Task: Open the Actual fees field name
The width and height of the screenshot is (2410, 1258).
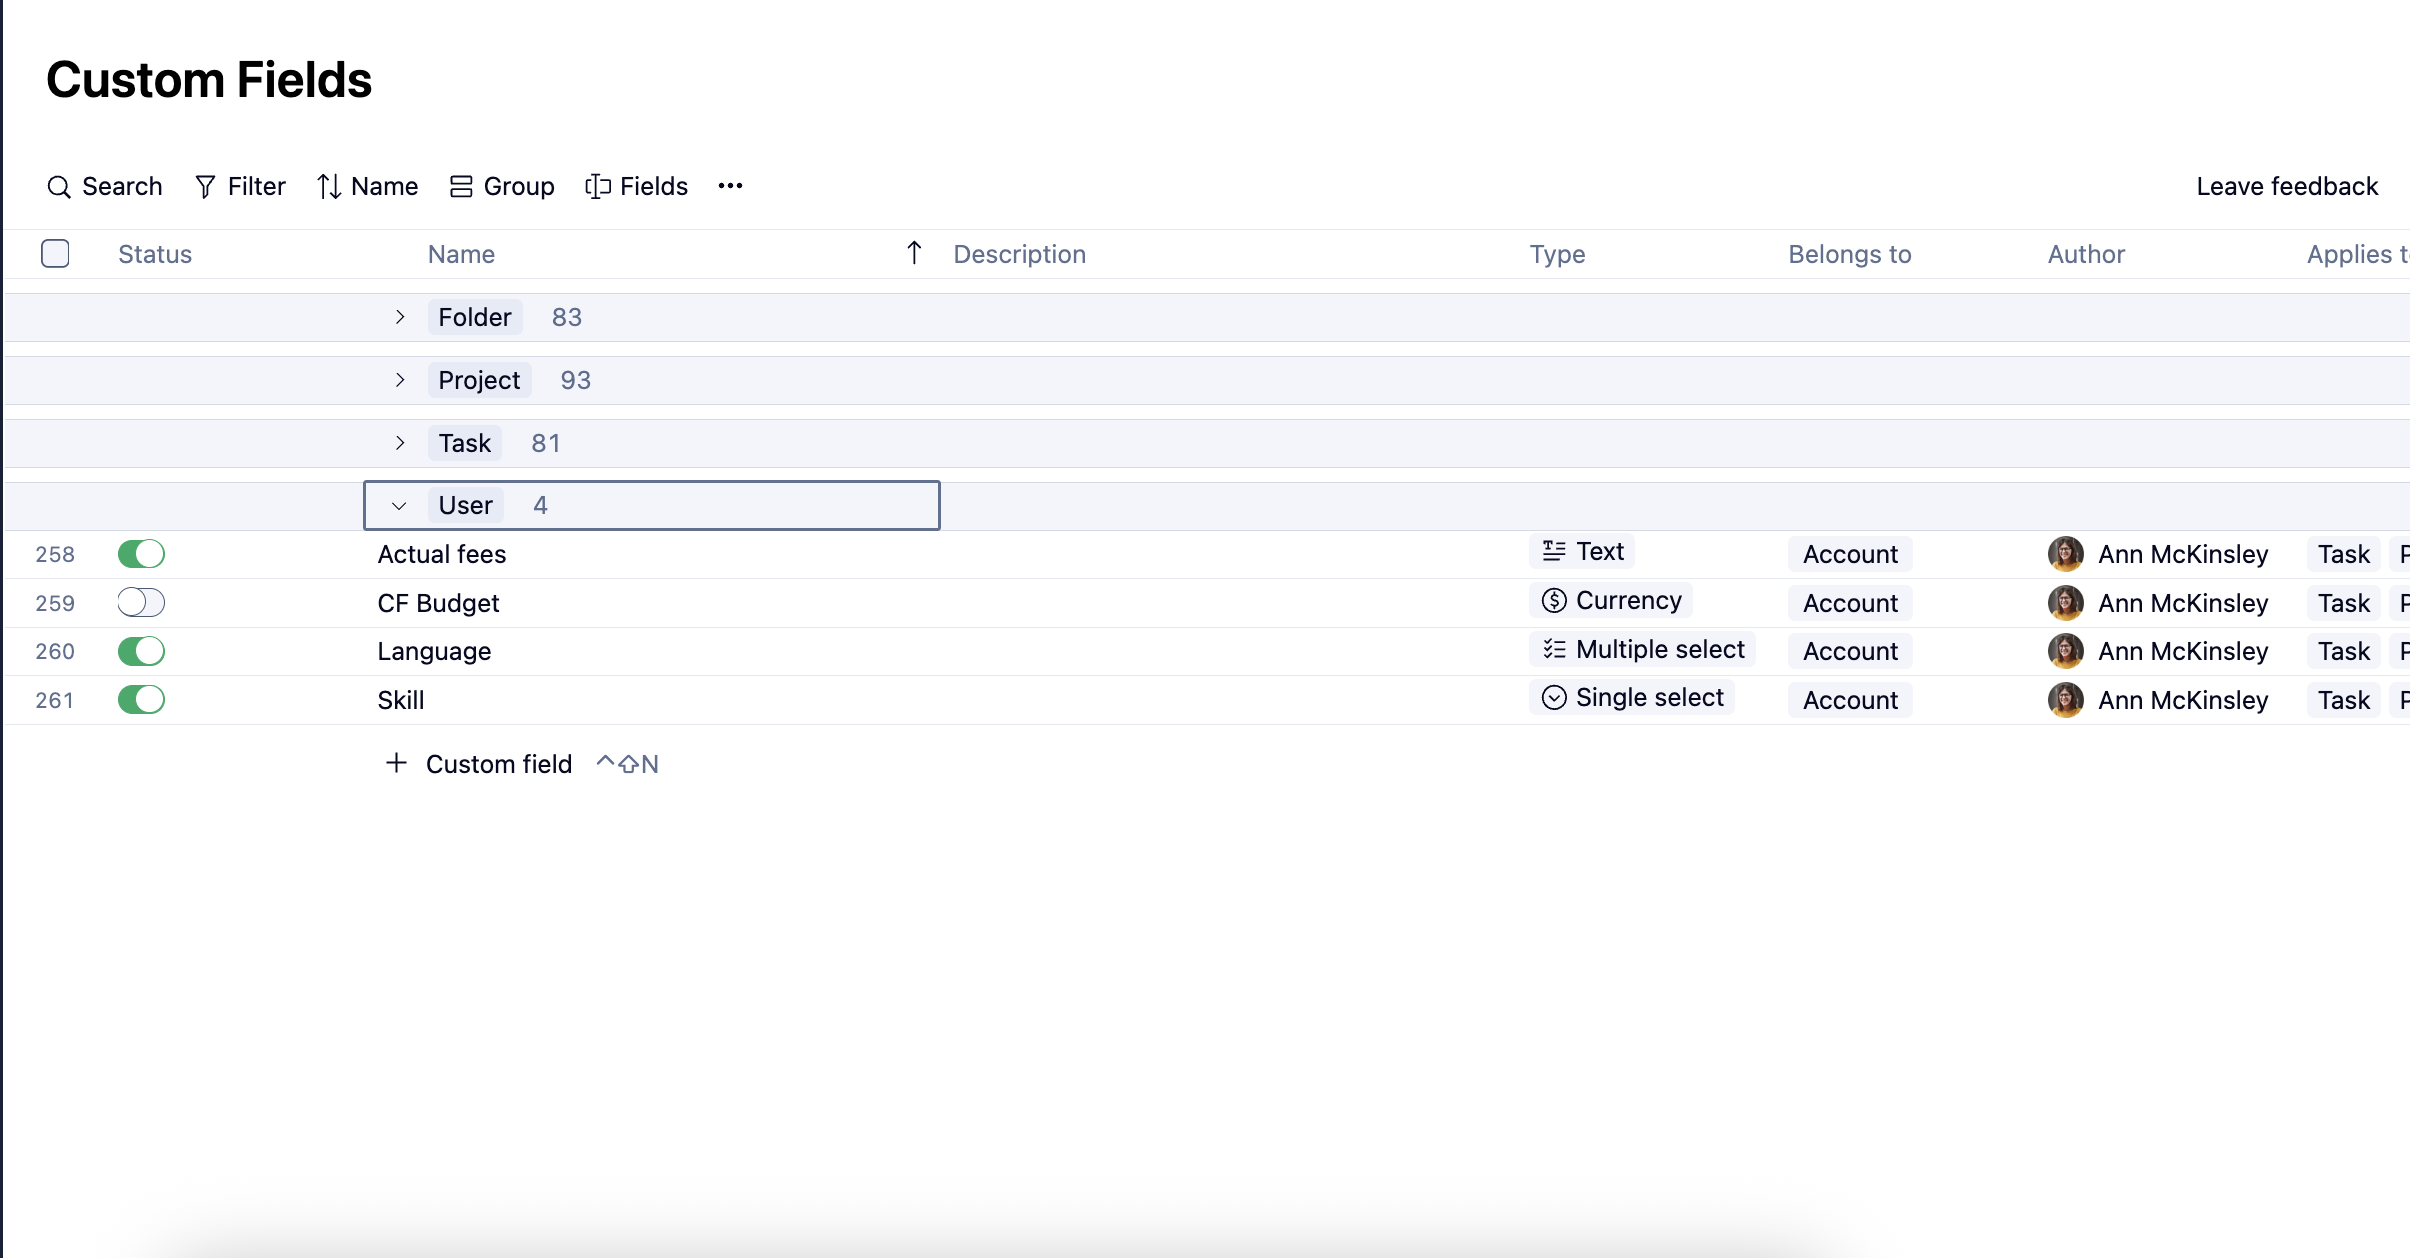Action: pyautogui.click(x=442, y=554)
